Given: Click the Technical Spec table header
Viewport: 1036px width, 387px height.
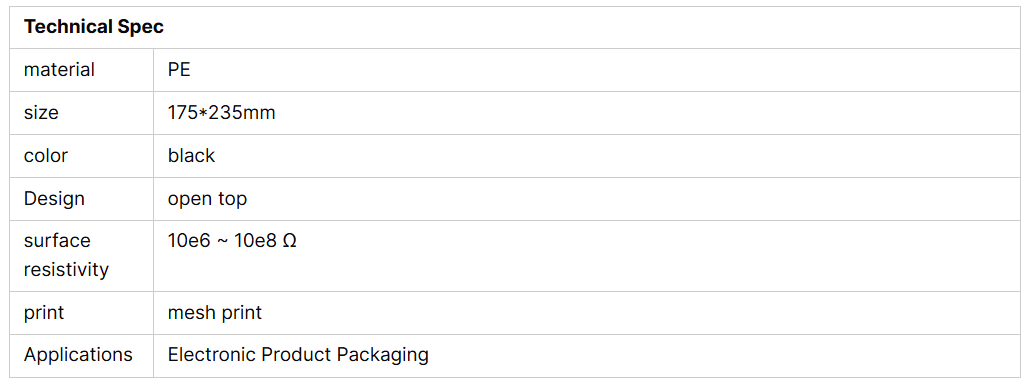Looking at the screenshot, I should [94, 27].
